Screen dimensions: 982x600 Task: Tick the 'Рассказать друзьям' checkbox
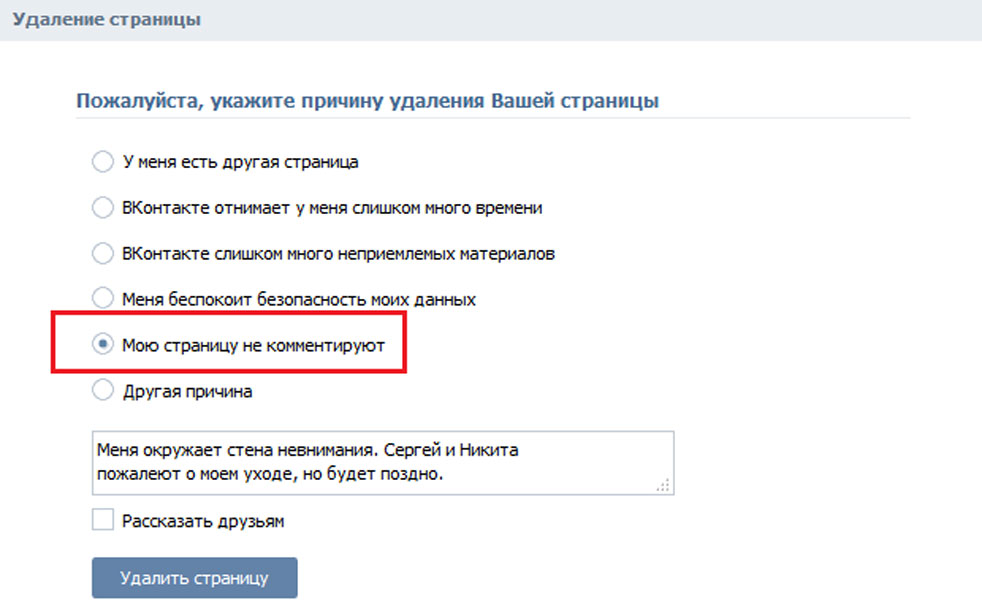point(103,520)
